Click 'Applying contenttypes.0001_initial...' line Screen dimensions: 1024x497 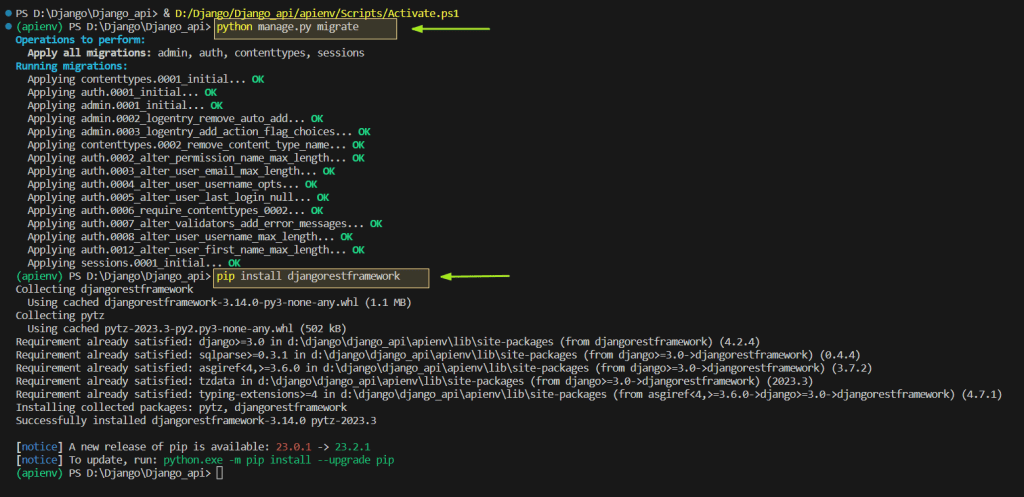point(146,79)
